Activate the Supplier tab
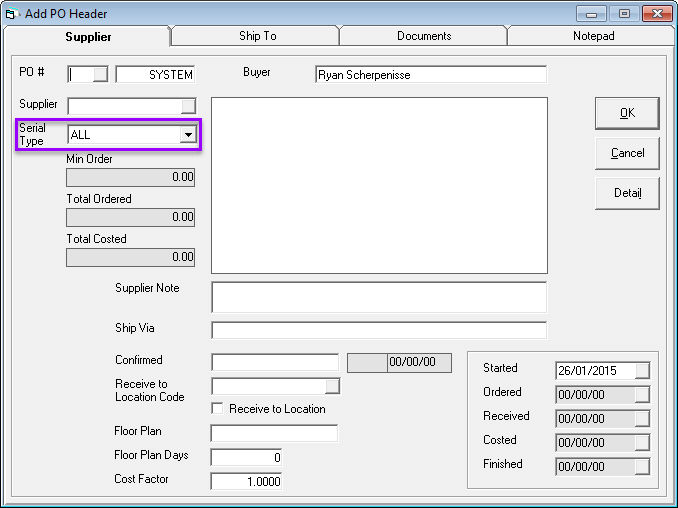This screenshot has width=678, height=508. 88,37
